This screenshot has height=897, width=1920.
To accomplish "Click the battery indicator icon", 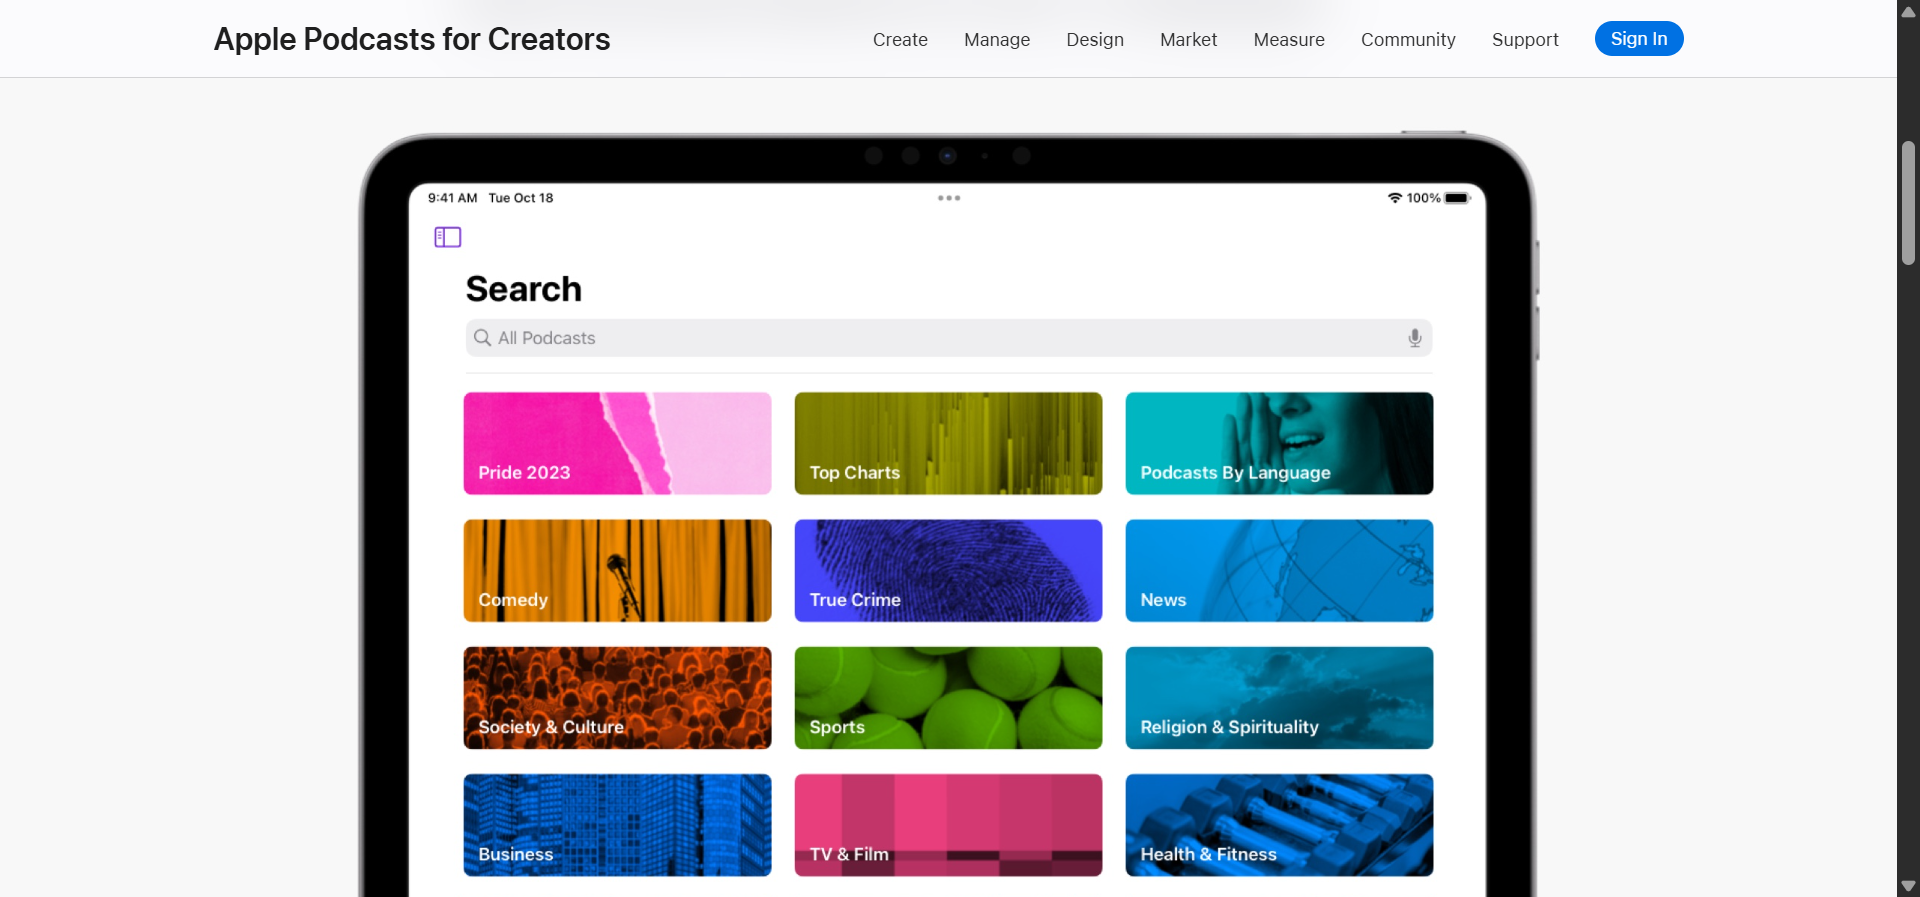I will (x=1458, y=198).
